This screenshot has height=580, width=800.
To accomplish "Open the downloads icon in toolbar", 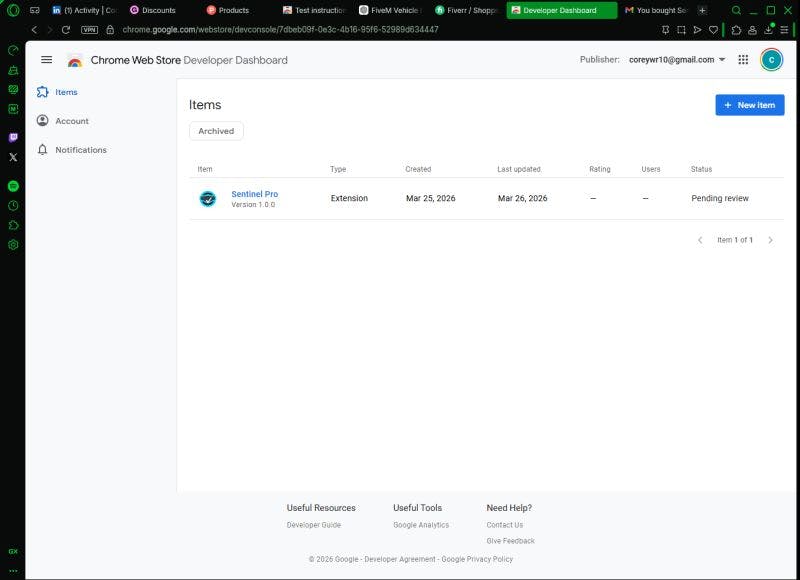I will coord(768,30).
